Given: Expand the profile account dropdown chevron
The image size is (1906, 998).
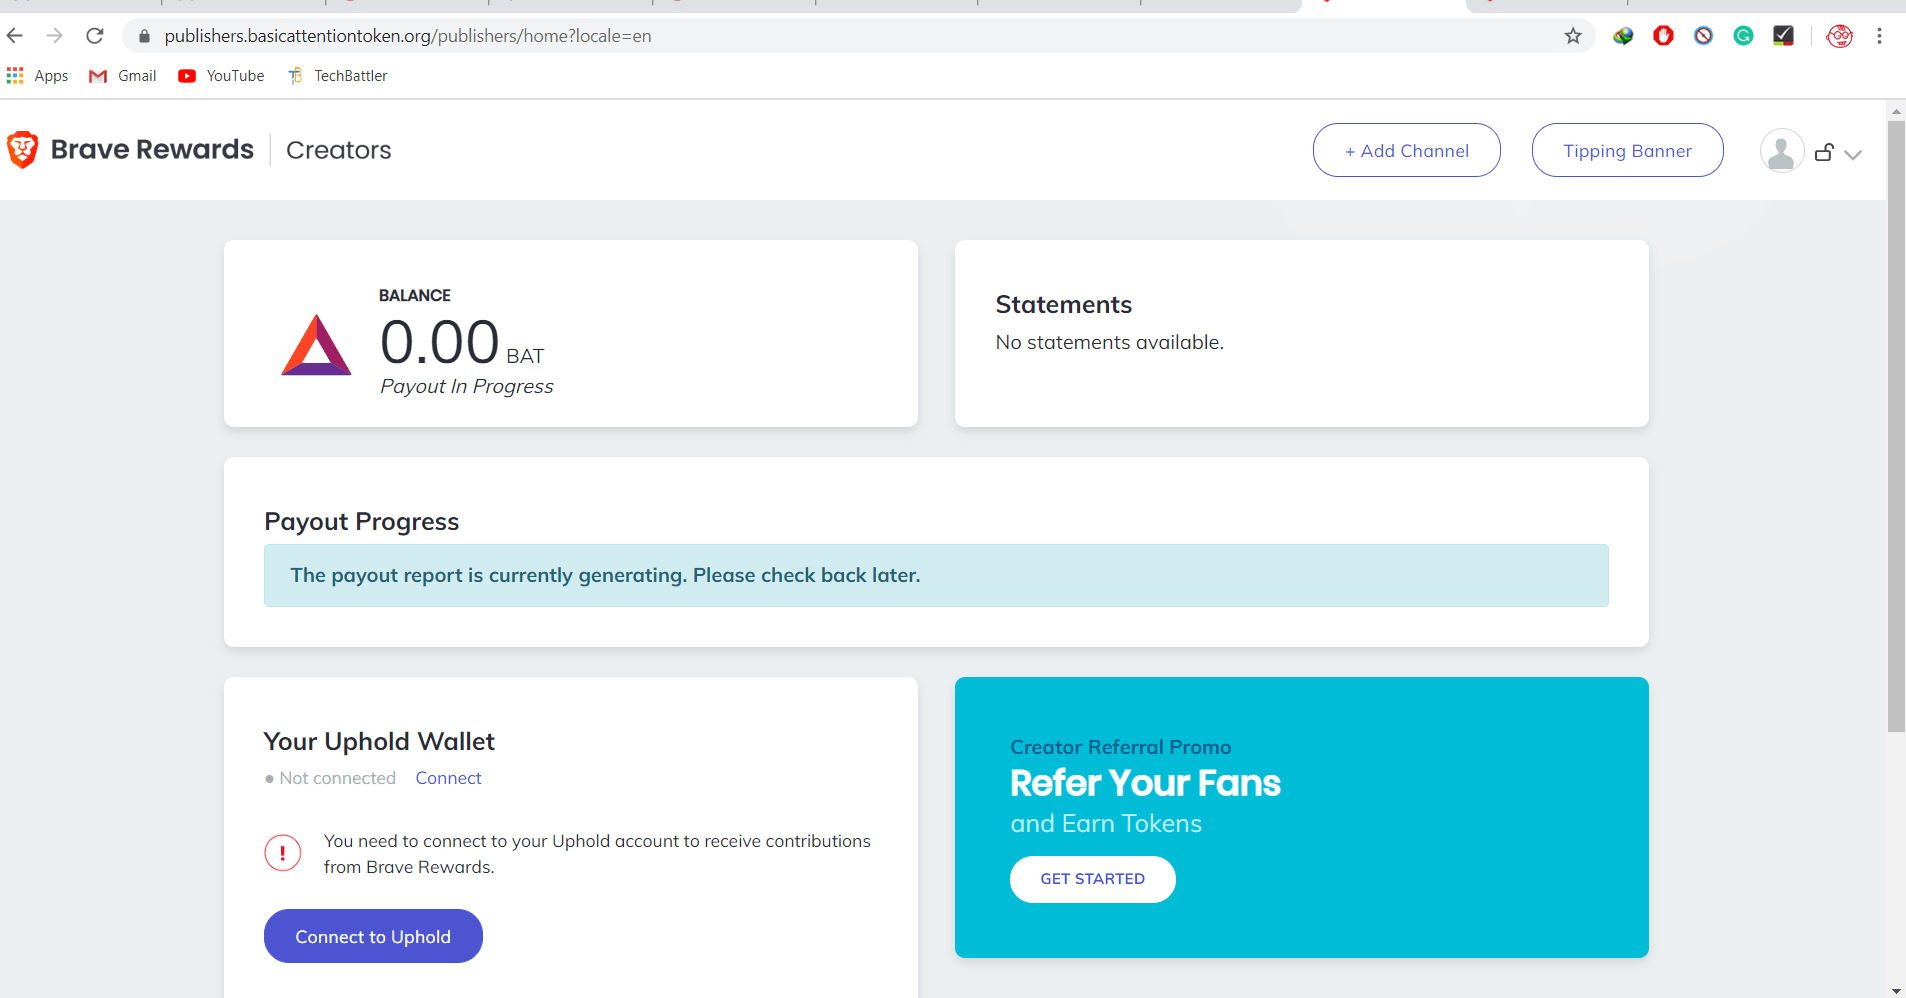Looking at the screenshot, I should [1852, 154].
